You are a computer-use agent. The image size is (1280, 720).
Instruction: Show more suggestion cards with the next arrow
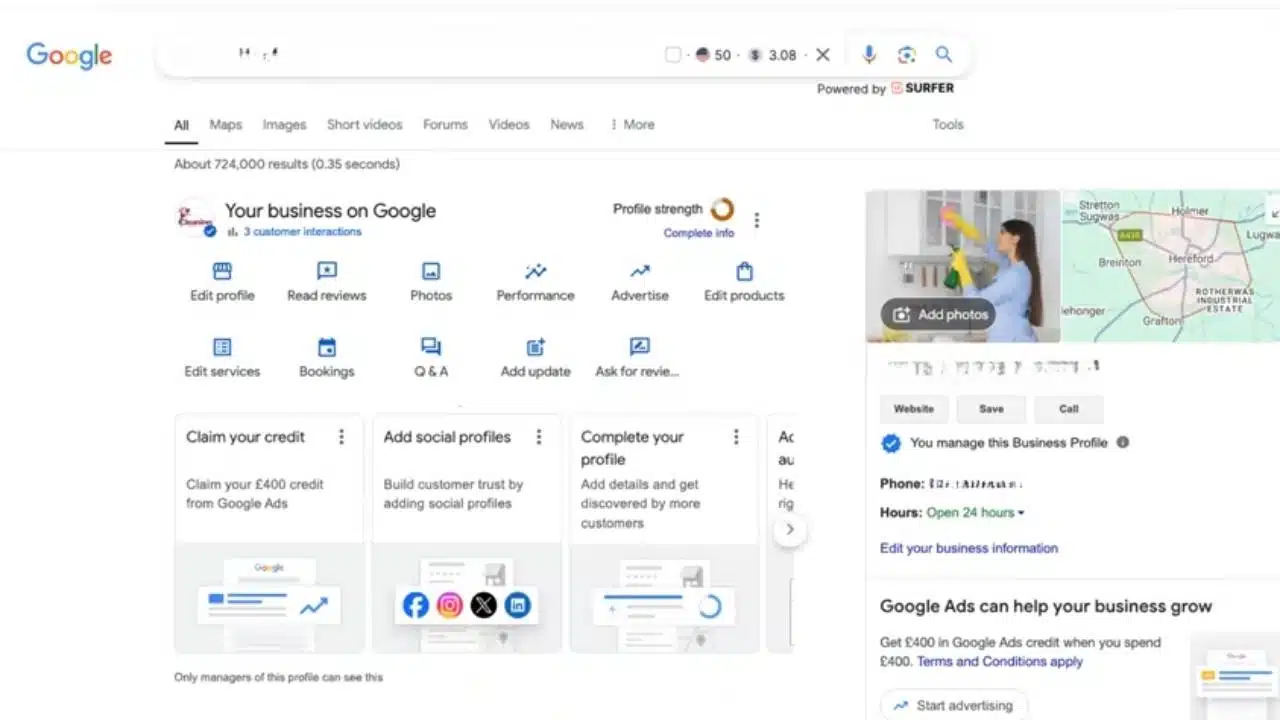tap(789, 530)
